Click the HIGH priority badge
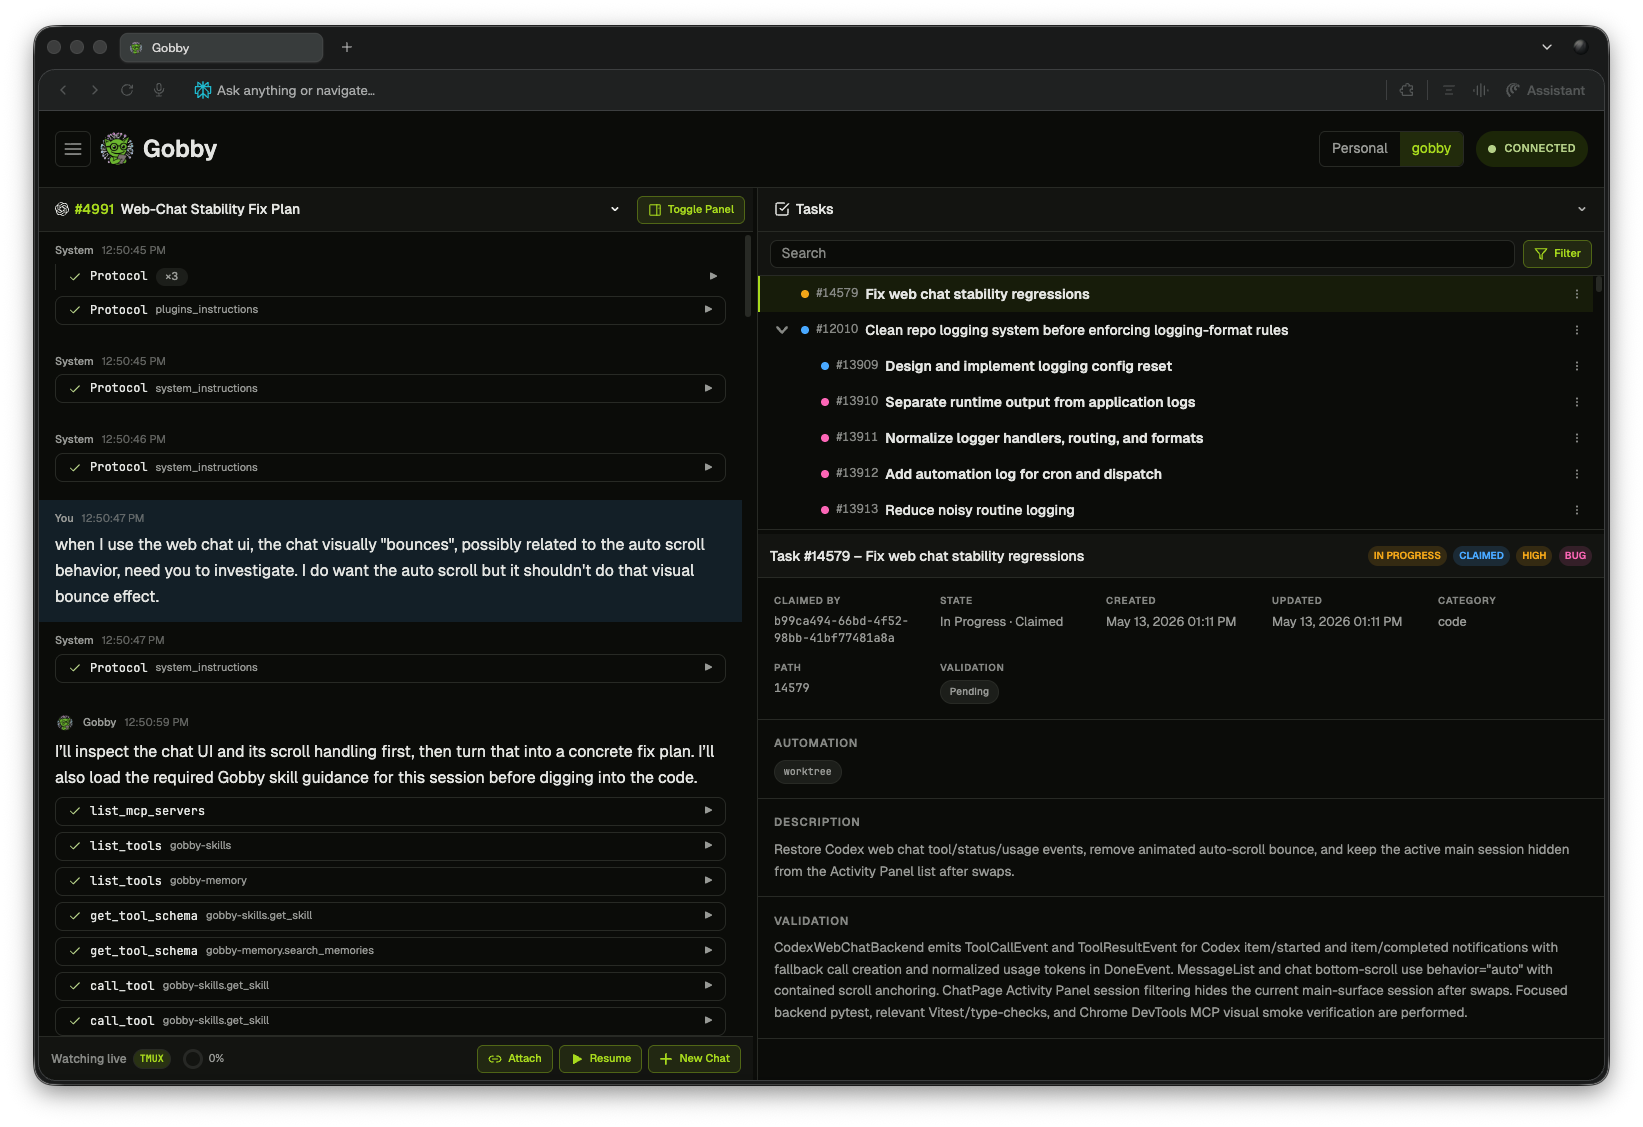1643x1127 pixels. tap(1534, 556)
